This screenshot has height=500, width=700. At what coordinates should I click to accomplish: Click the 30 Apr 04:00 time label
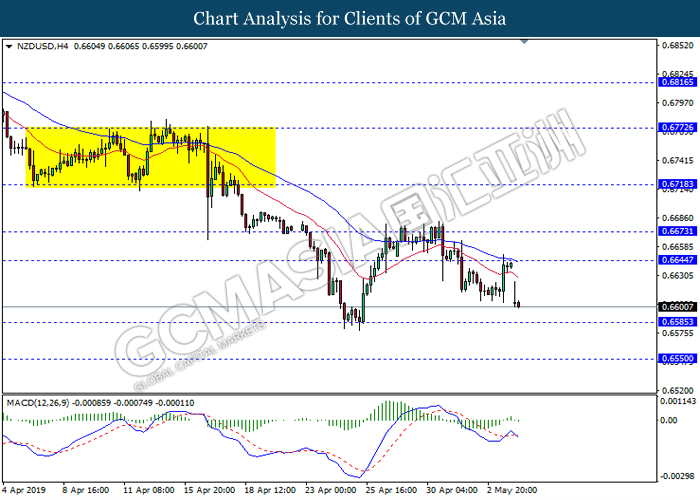(452, 490)
